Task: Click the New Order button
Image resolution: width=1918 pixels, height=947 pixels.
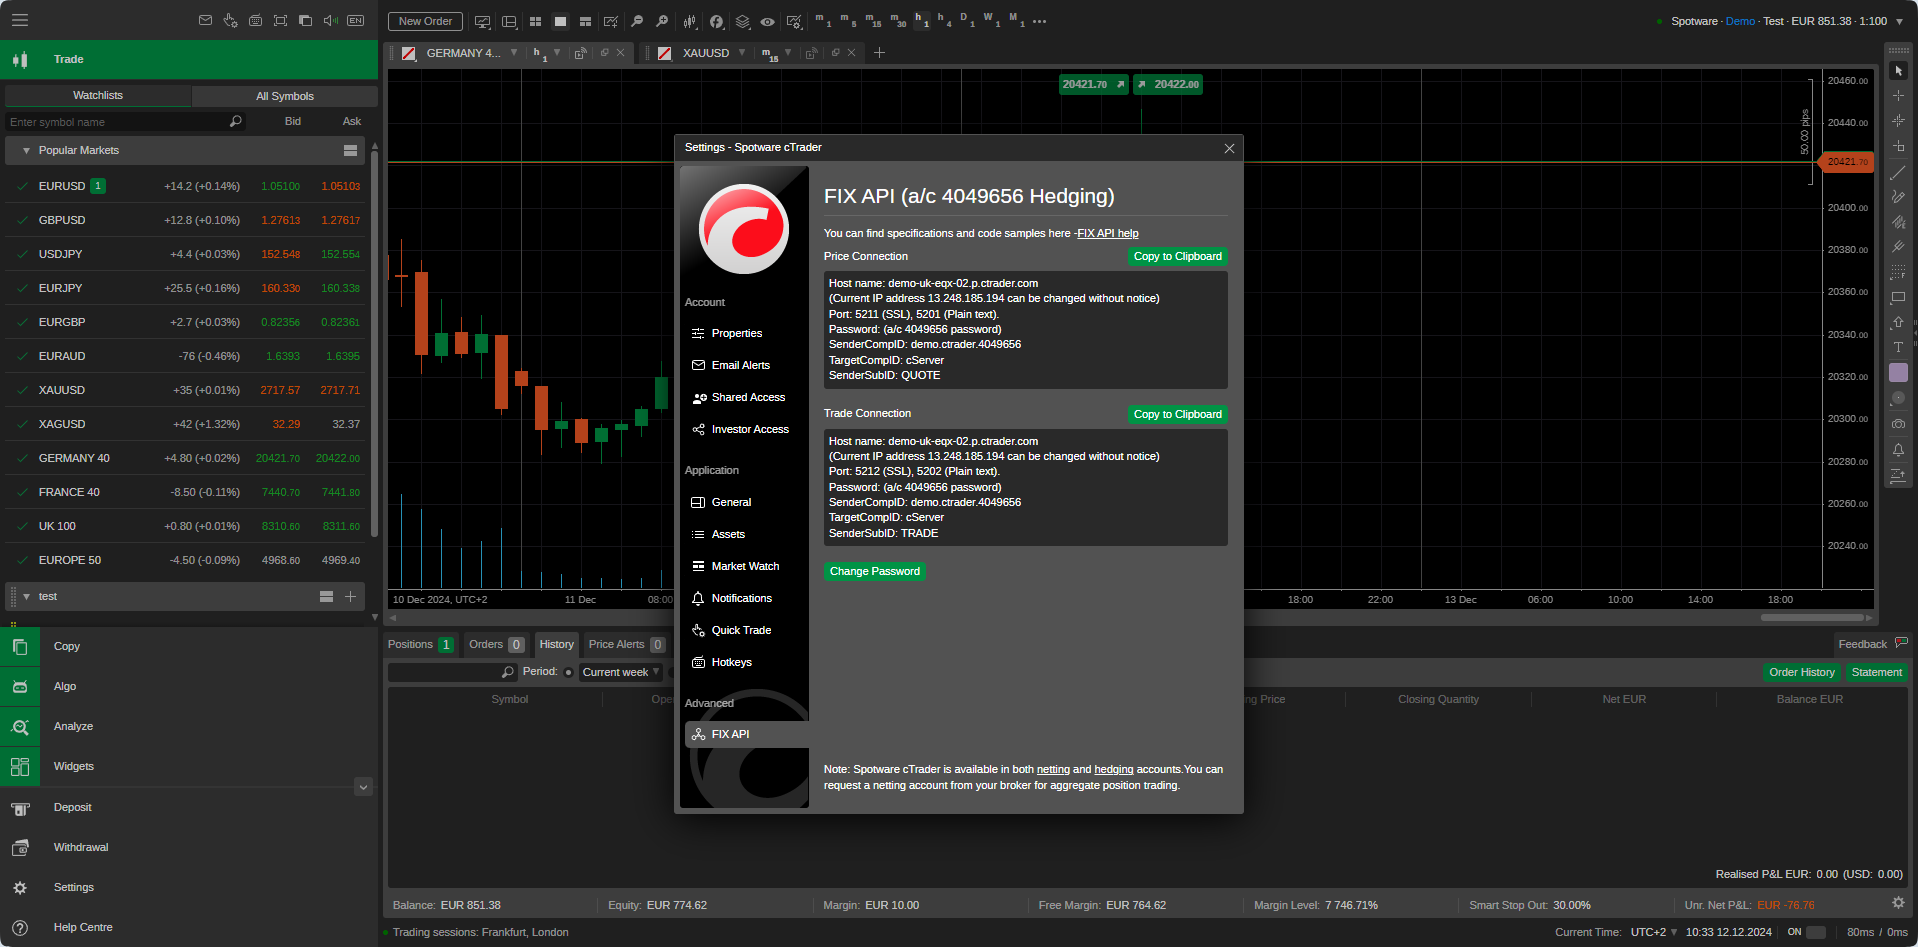Action: 425,21
